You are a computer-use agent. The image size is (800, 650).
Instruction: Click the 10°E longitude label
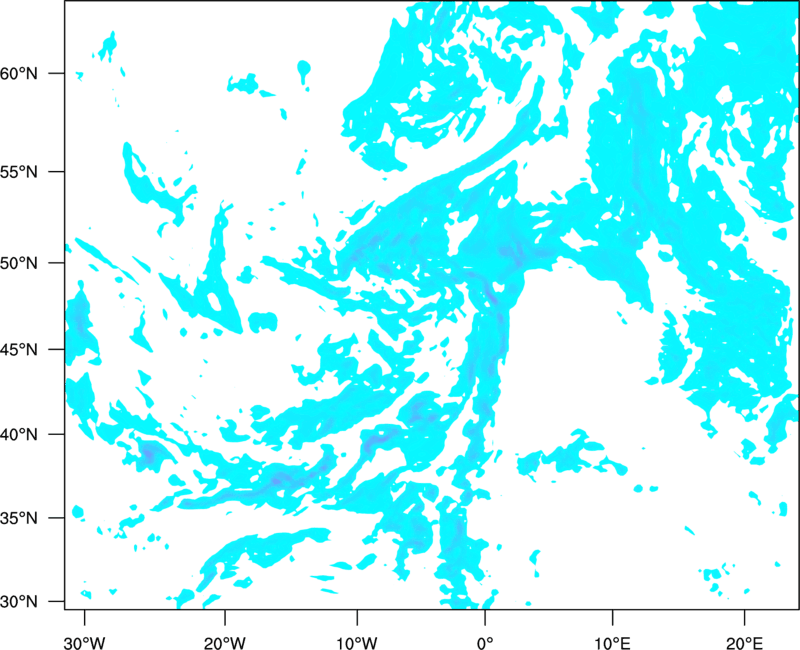point(612,643)
